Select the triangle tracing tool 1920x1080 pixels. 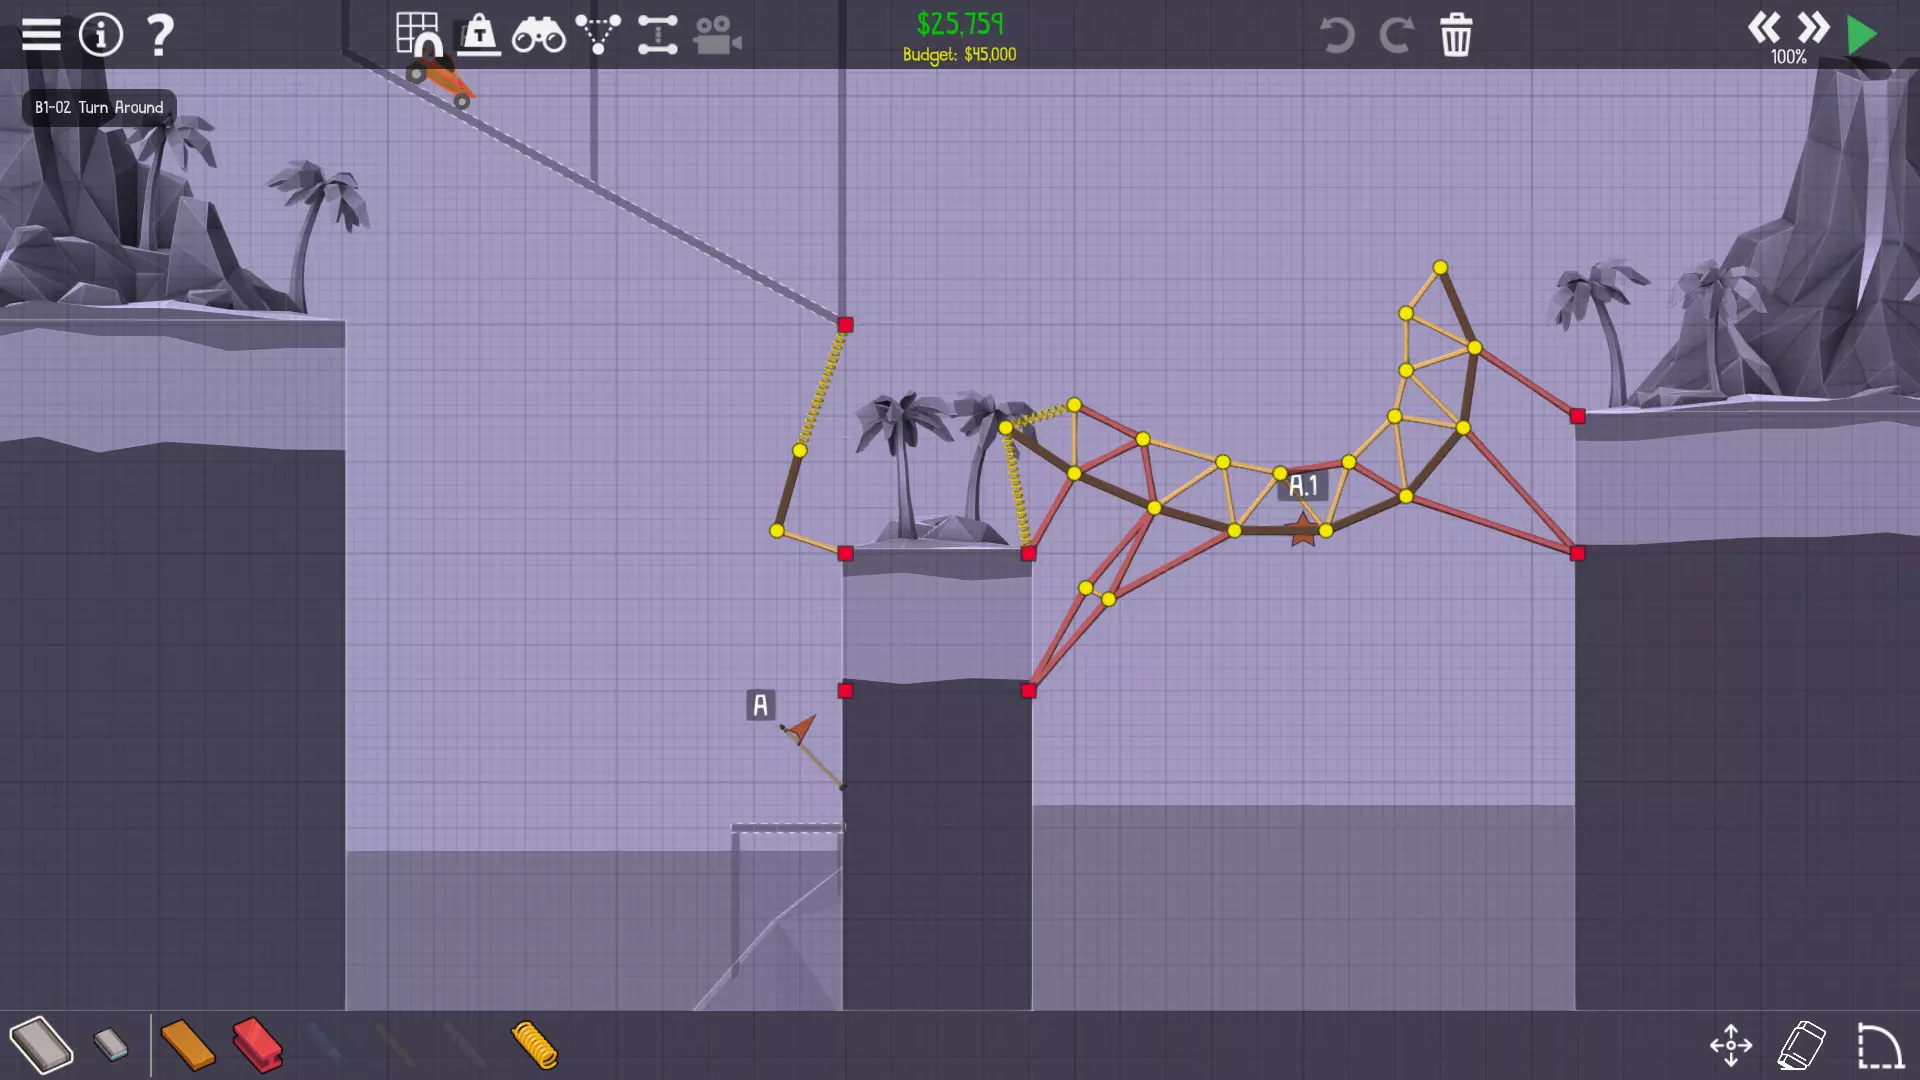click(598, 35)
